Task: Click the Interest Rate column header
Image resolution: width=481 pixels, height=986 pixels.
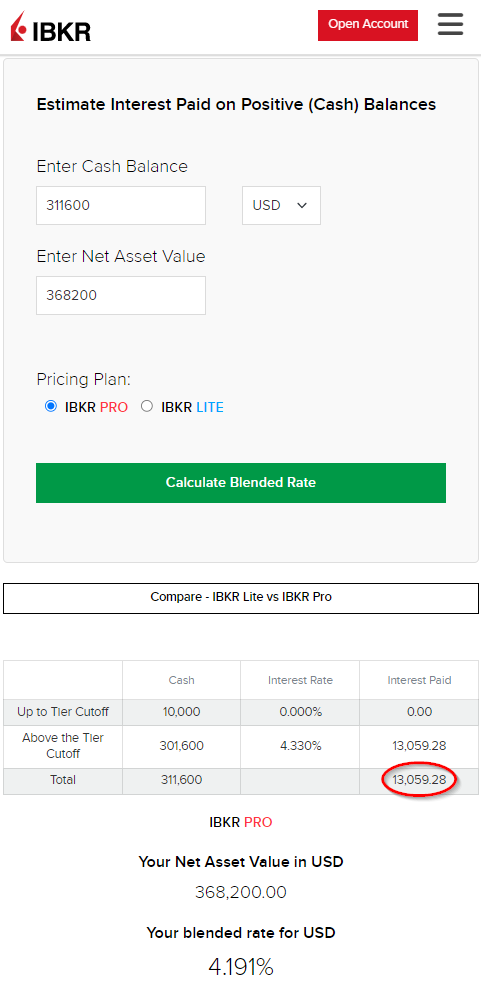Action: (300, 680)
